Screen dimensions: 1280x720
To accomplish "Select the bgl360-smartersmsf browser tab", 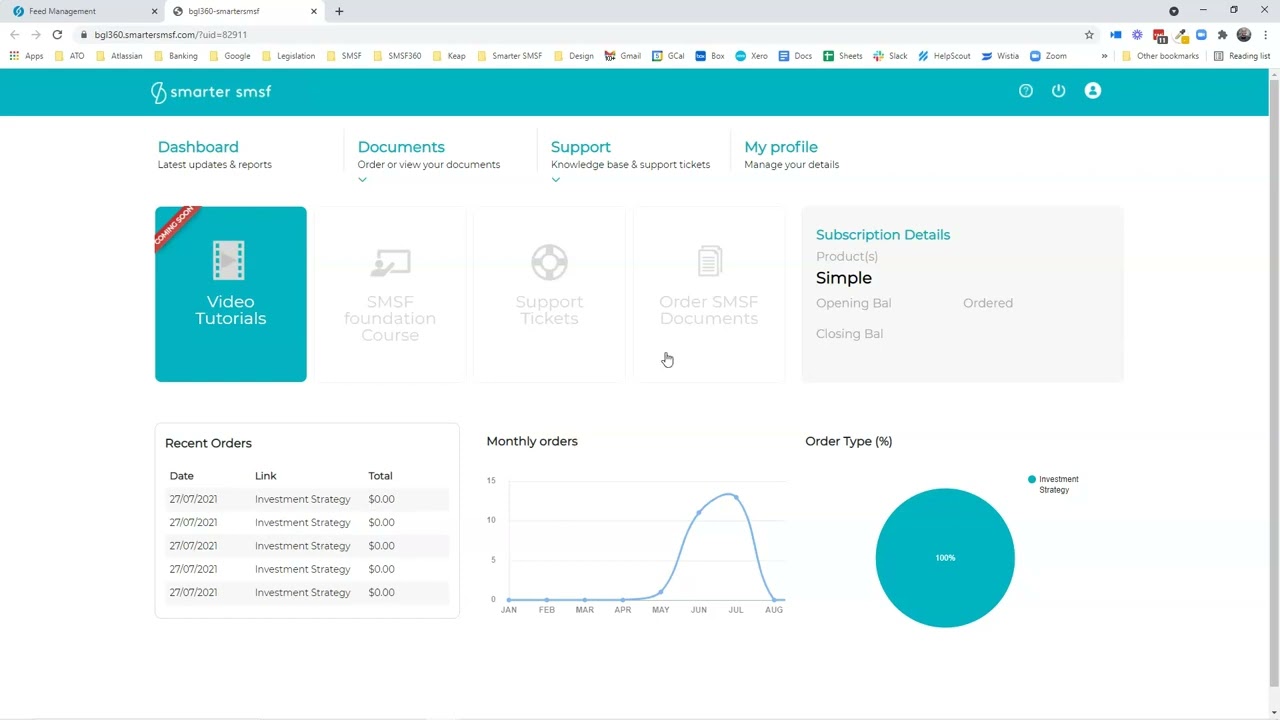I will [245, 11].
